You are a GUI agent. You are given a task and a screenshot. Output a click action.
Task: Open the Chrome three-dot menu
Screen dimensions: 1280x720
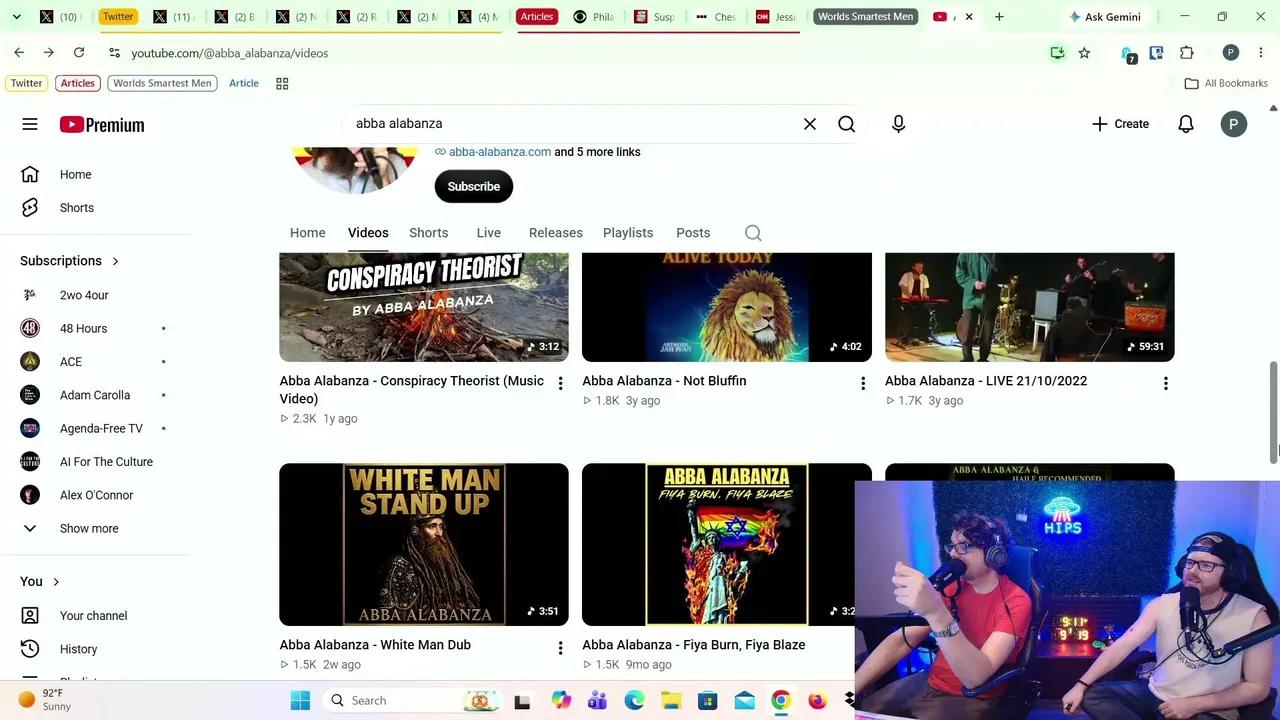1261,53
